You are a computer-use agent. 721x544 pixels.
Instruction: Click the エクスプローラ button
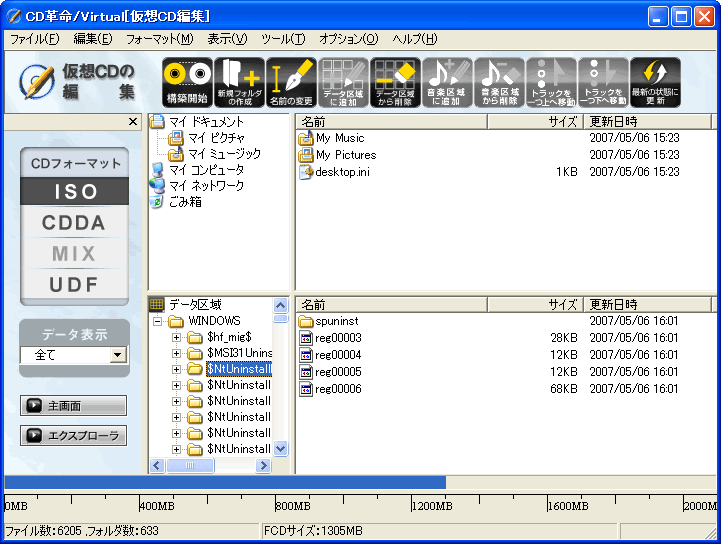pos(74,435)
